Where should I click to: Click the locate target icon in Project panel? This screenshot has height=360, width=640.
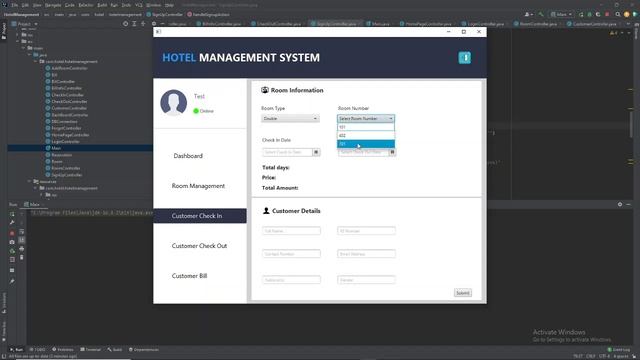[x=125, y=24]
